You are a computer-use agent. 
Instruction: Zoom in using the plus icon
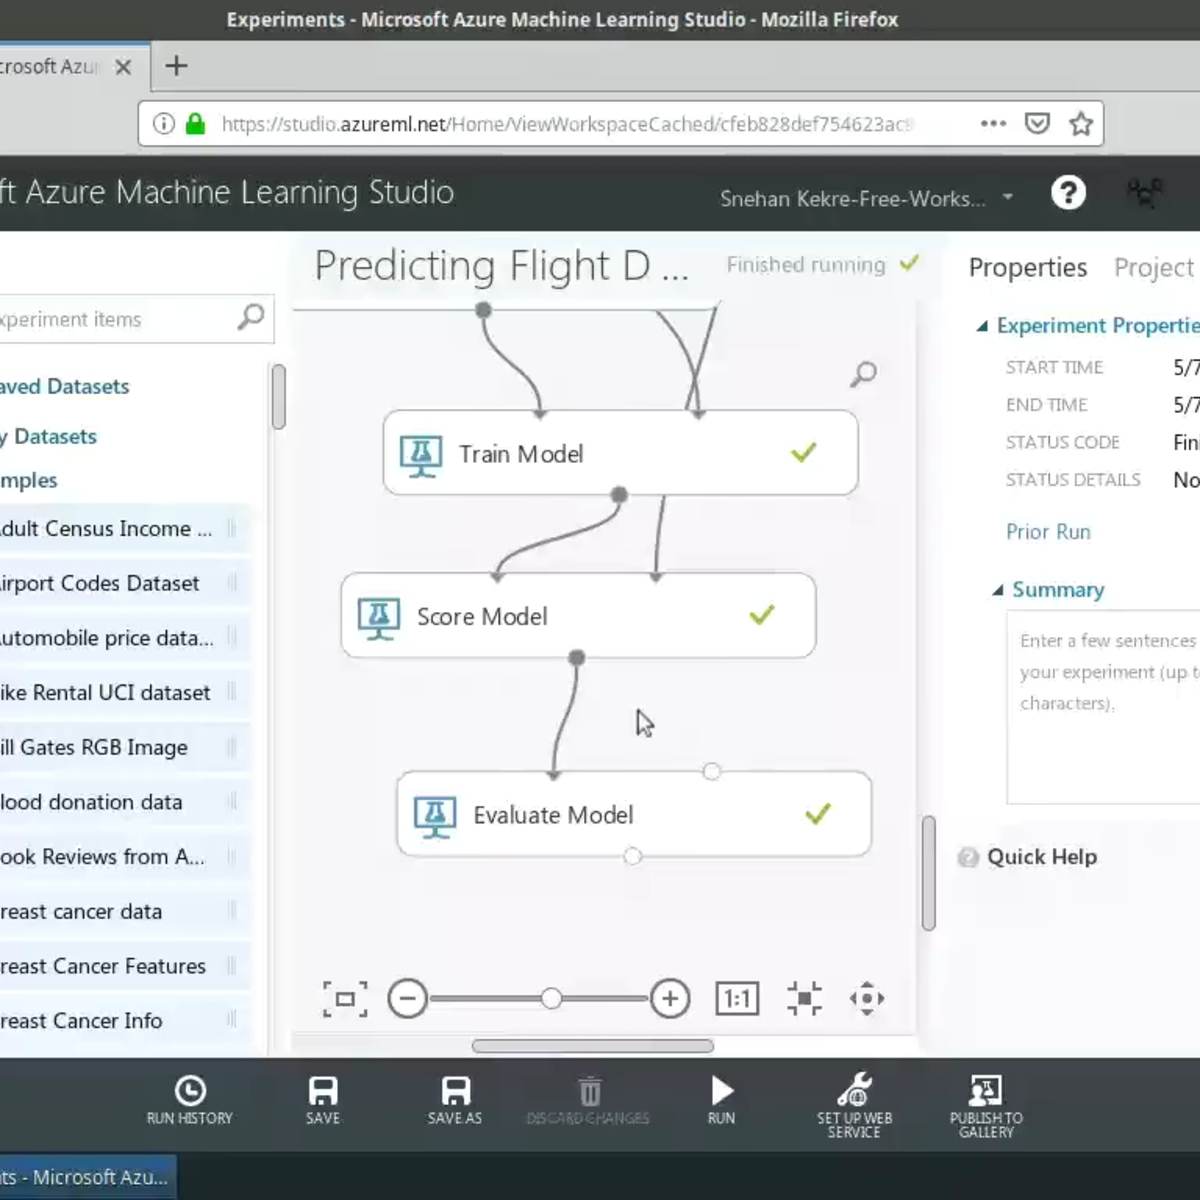[x=670, y=998]
